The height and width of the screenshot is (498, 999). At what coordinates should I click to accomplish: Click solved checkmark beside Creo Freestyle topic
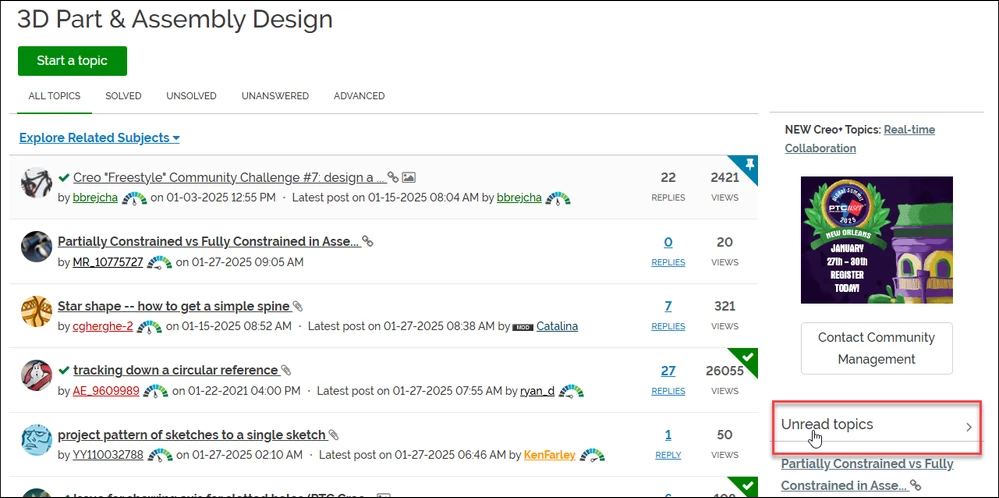pos(64,177)
